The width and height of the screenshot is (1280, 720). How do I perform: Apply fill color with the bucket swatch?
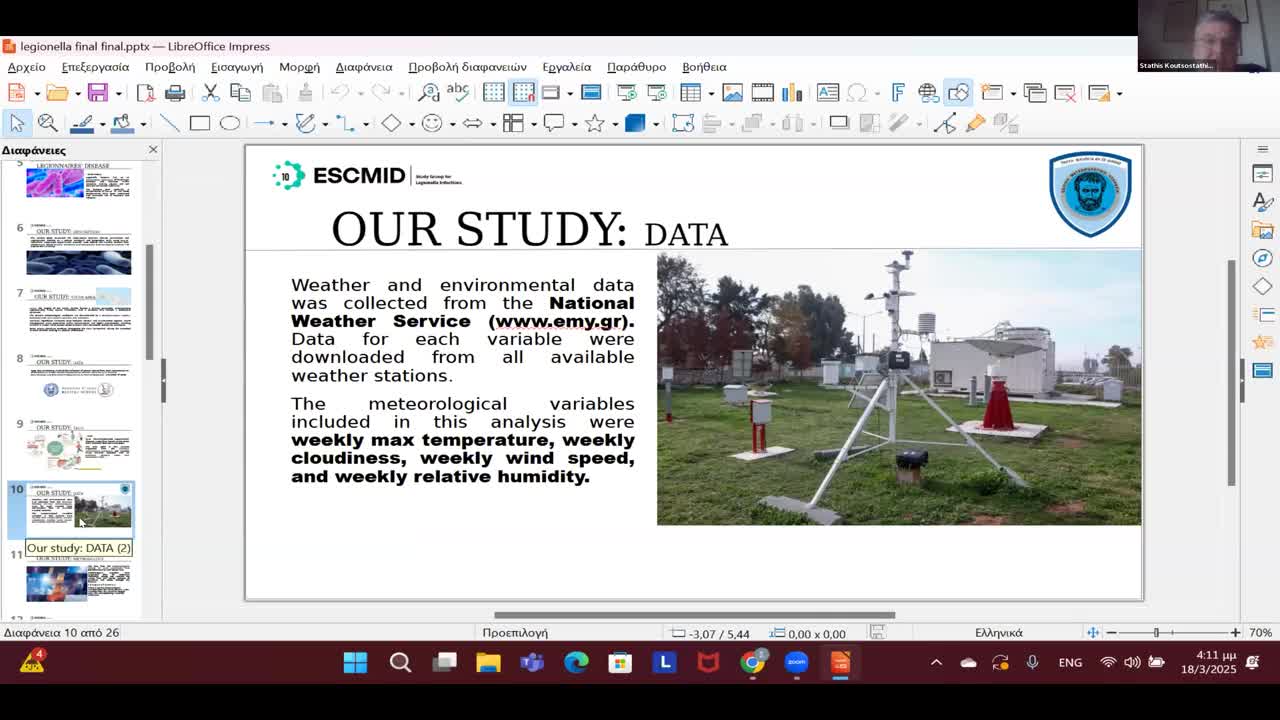pos(122,123)
